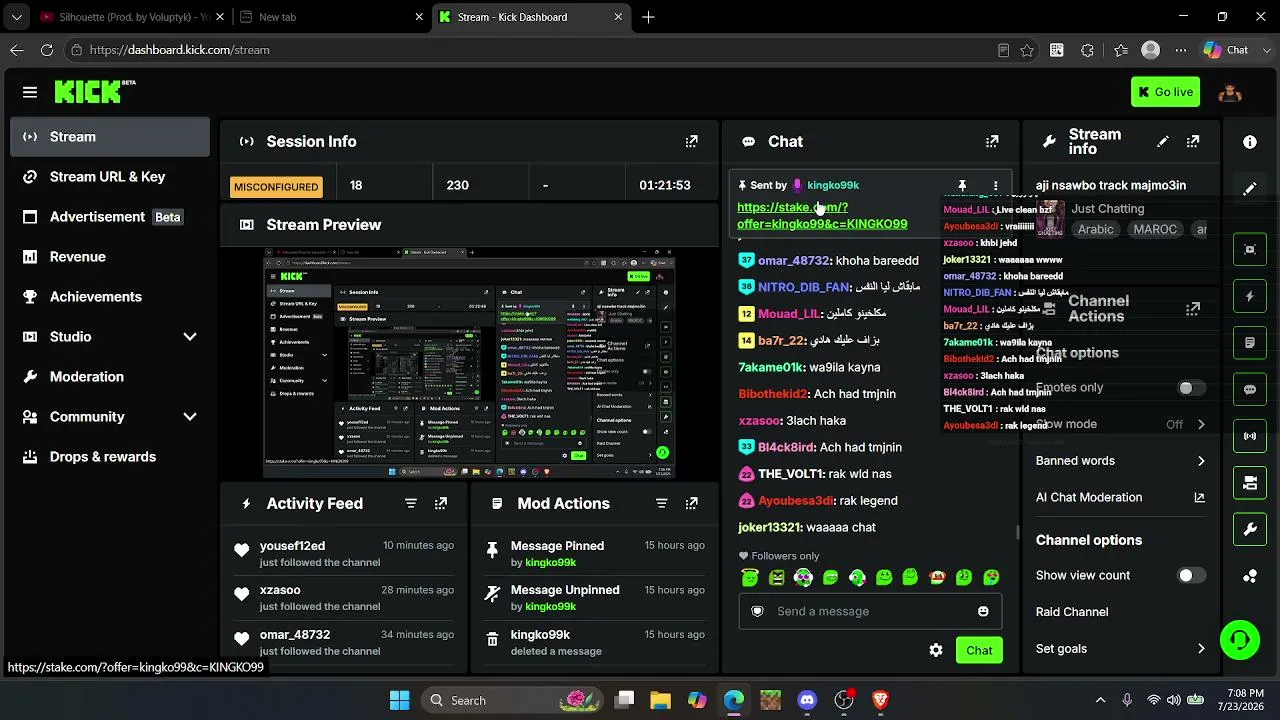Open the layout dots icon in right sidebar
The height and width of the screenshot is (720, 1280).
pos(1250,576)
